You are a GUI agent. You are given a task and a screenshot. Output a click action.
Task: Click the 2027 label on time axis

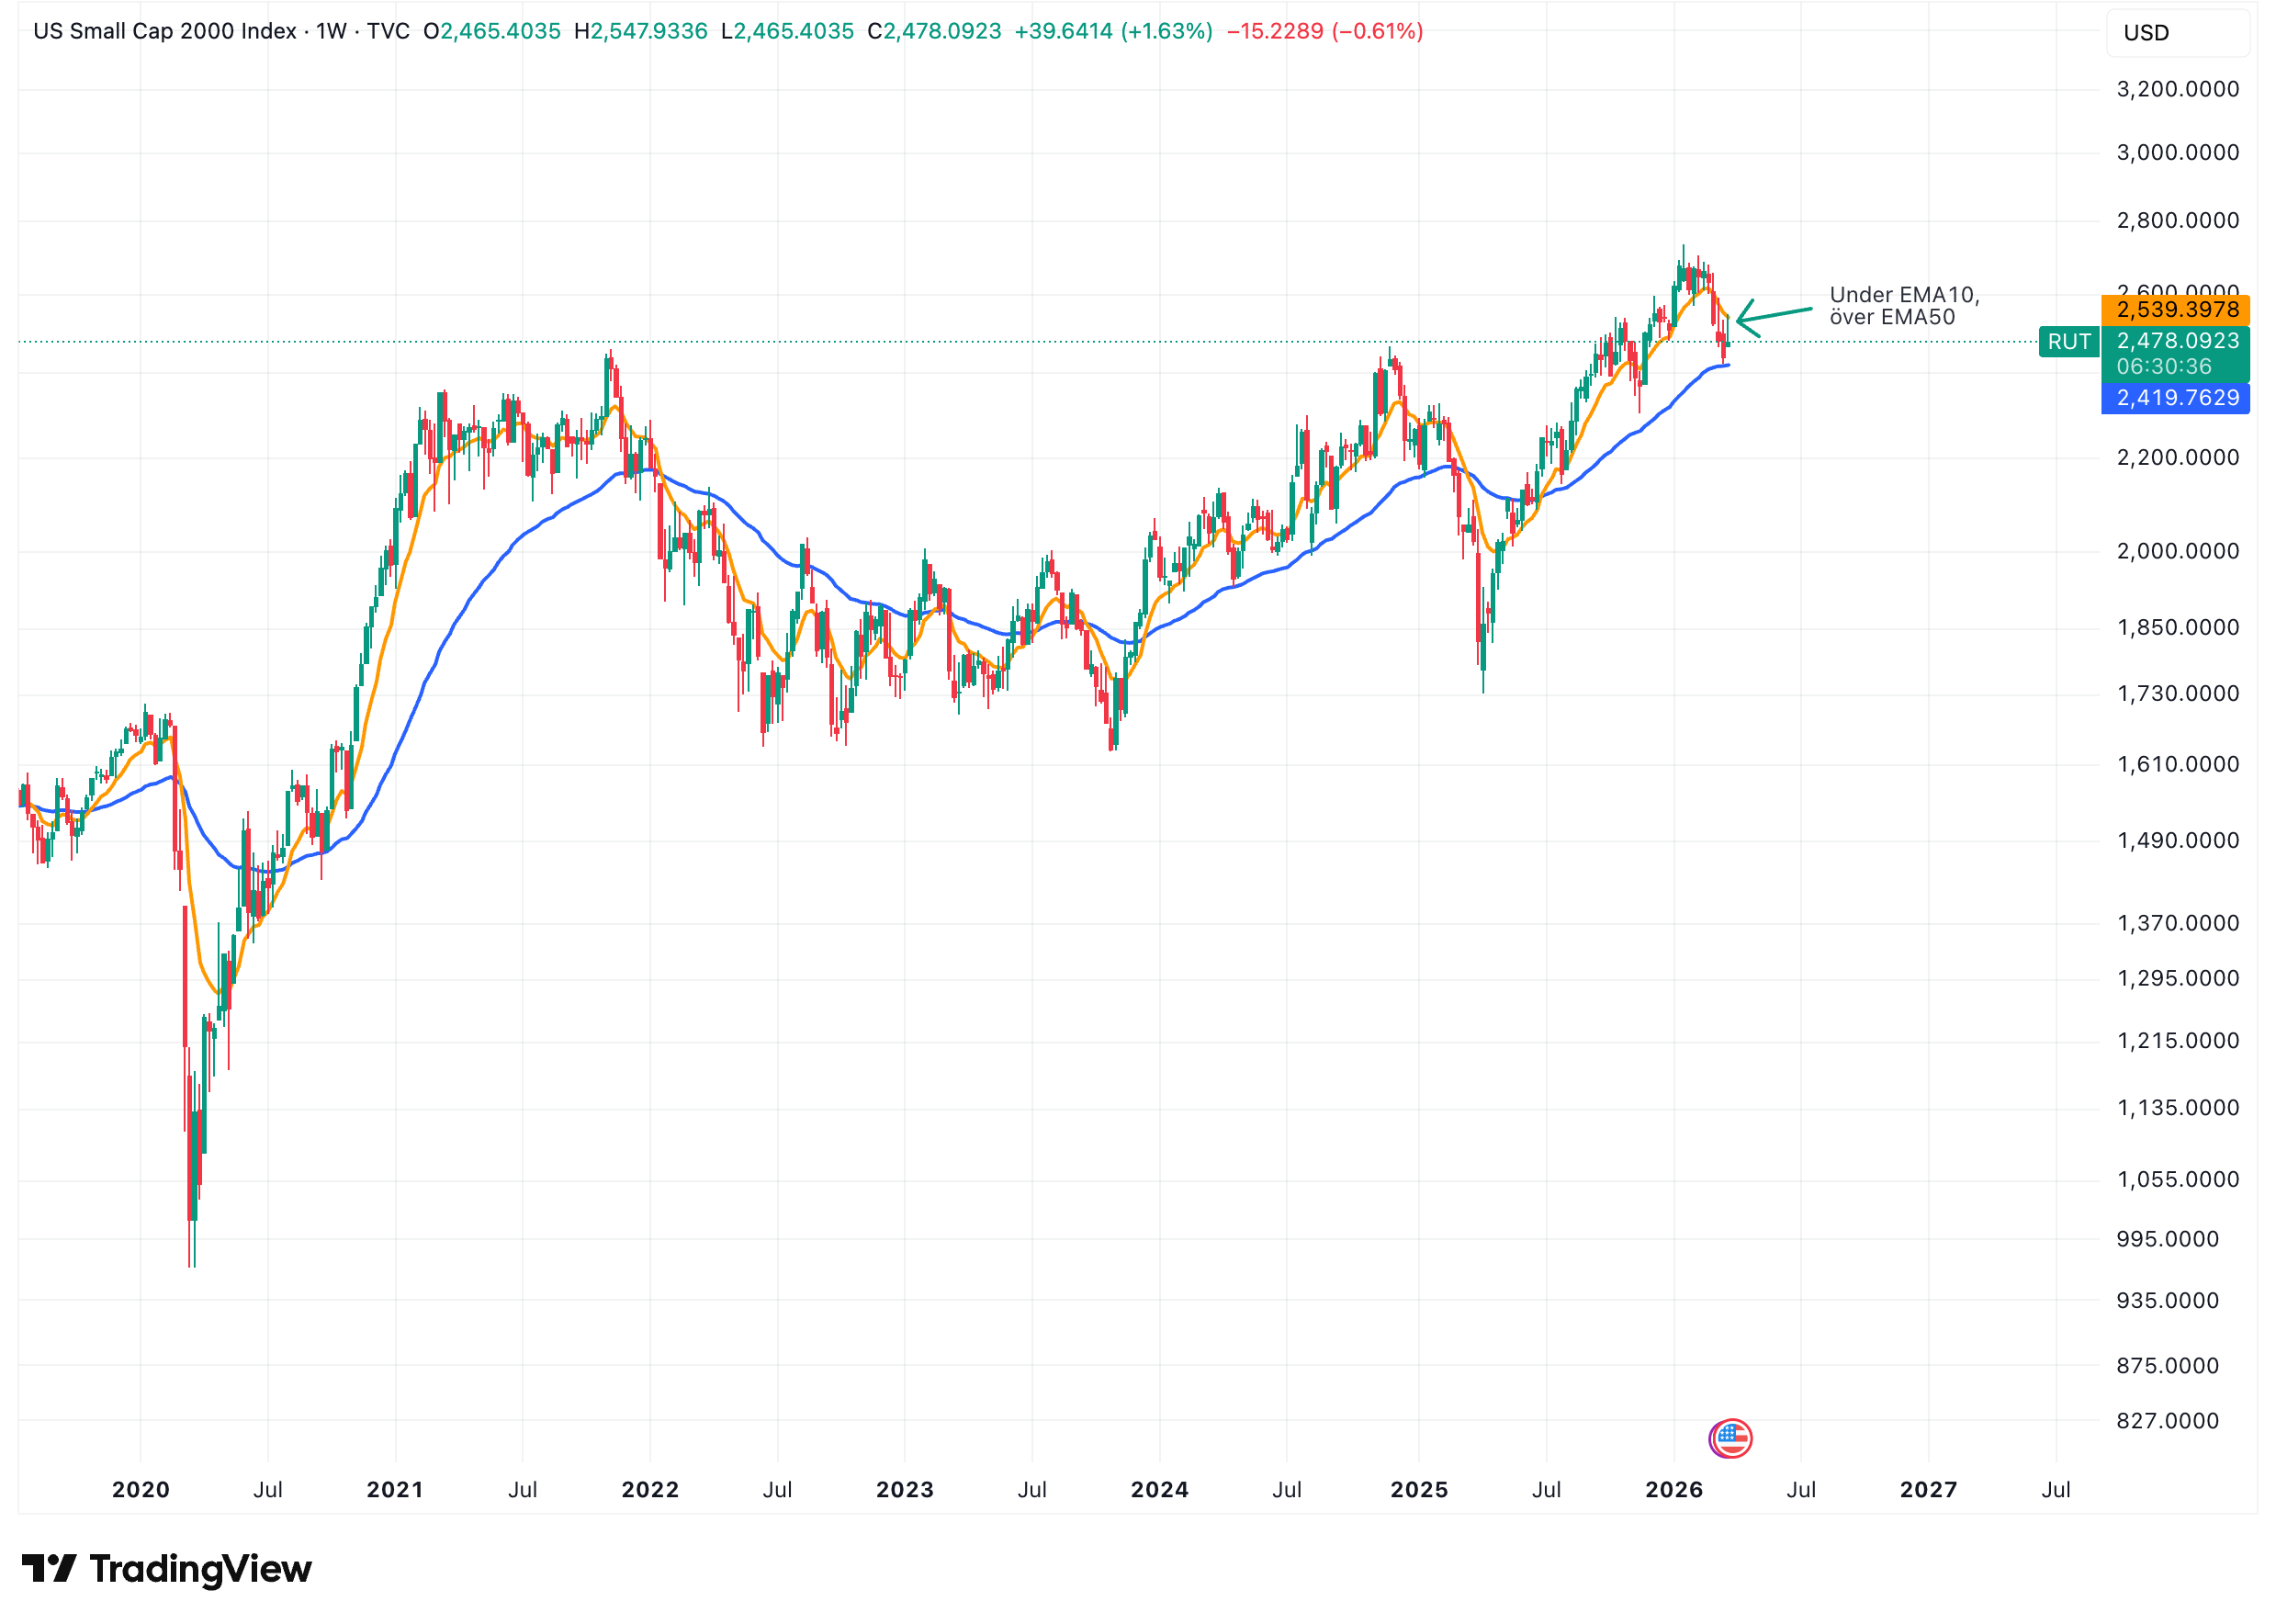1929,1490
